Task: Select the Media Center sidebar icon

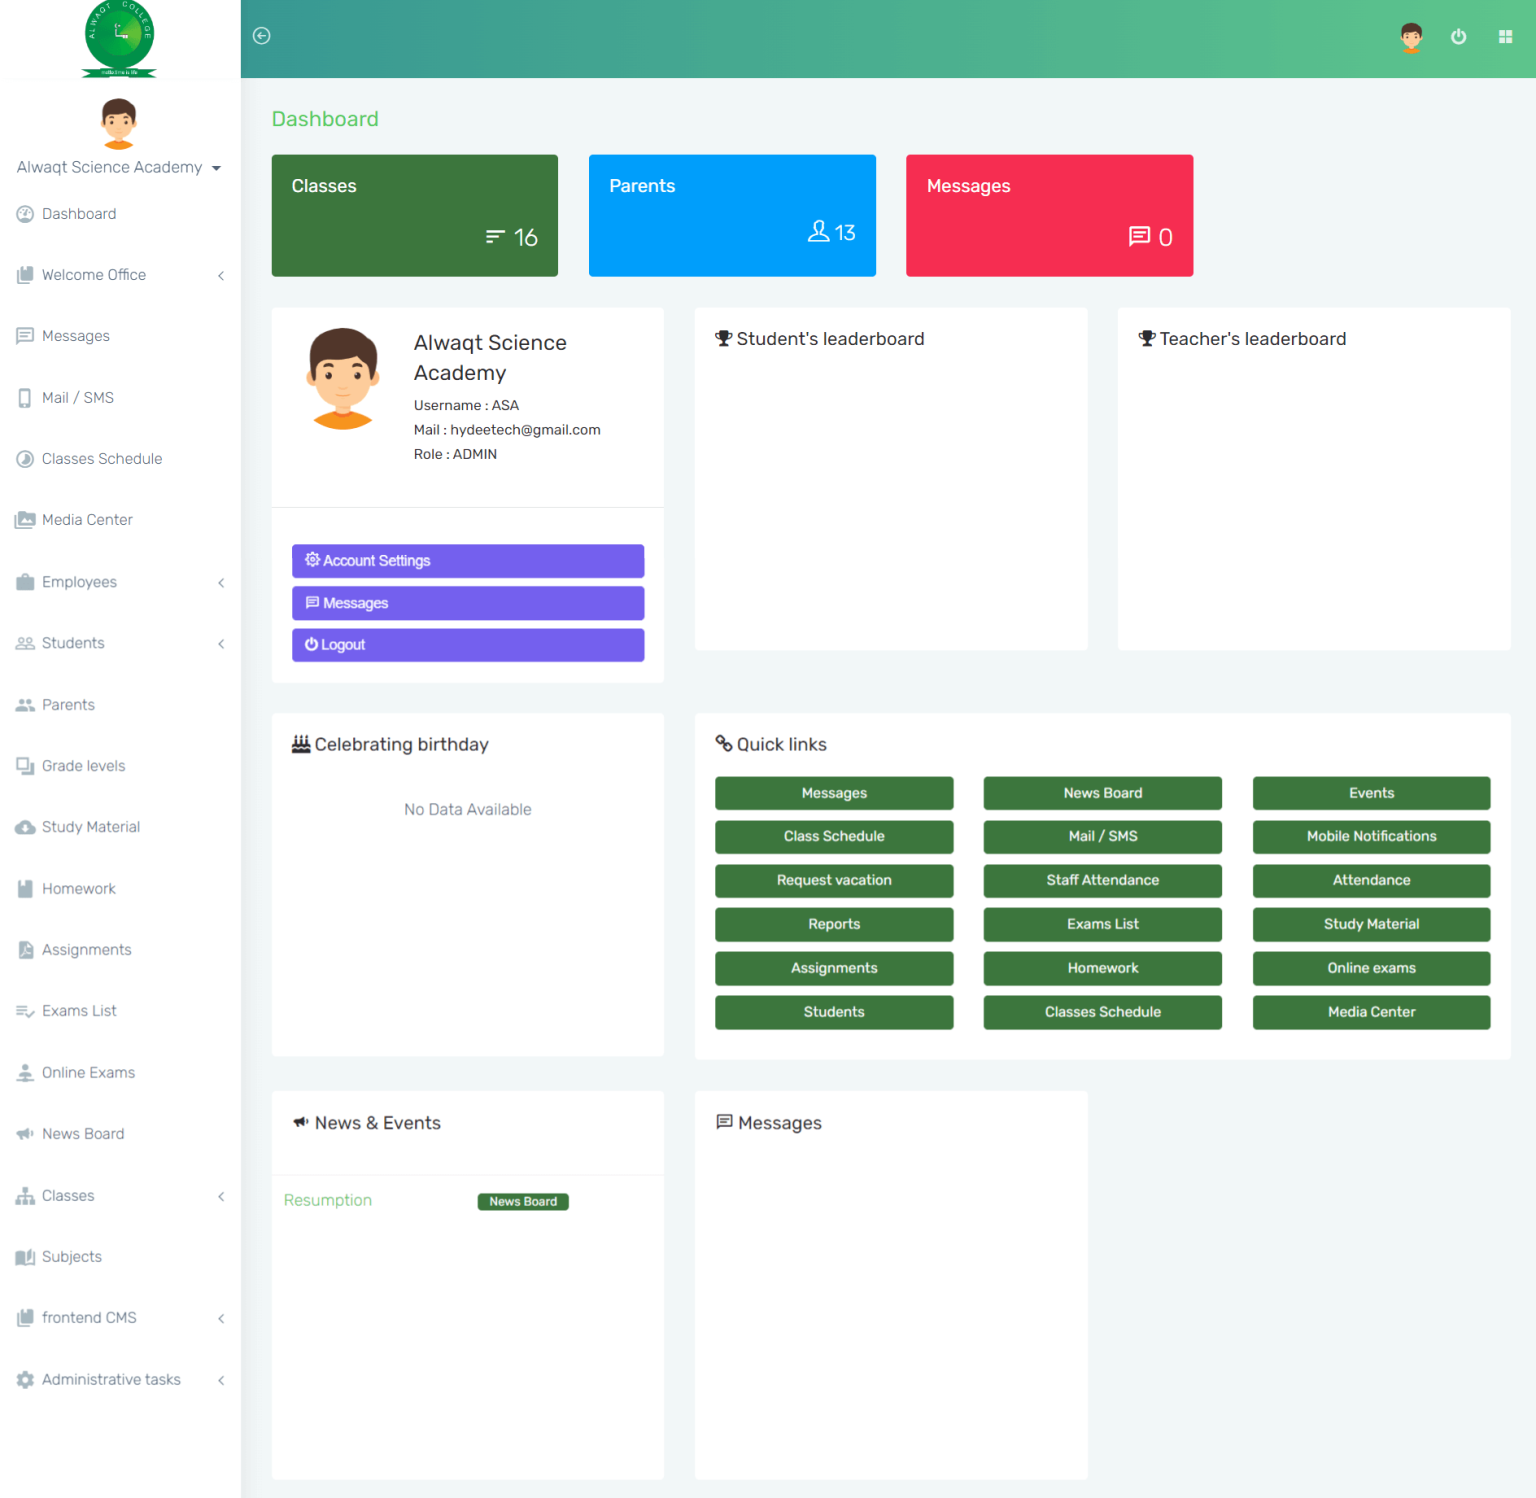Action: pos(24,519)
